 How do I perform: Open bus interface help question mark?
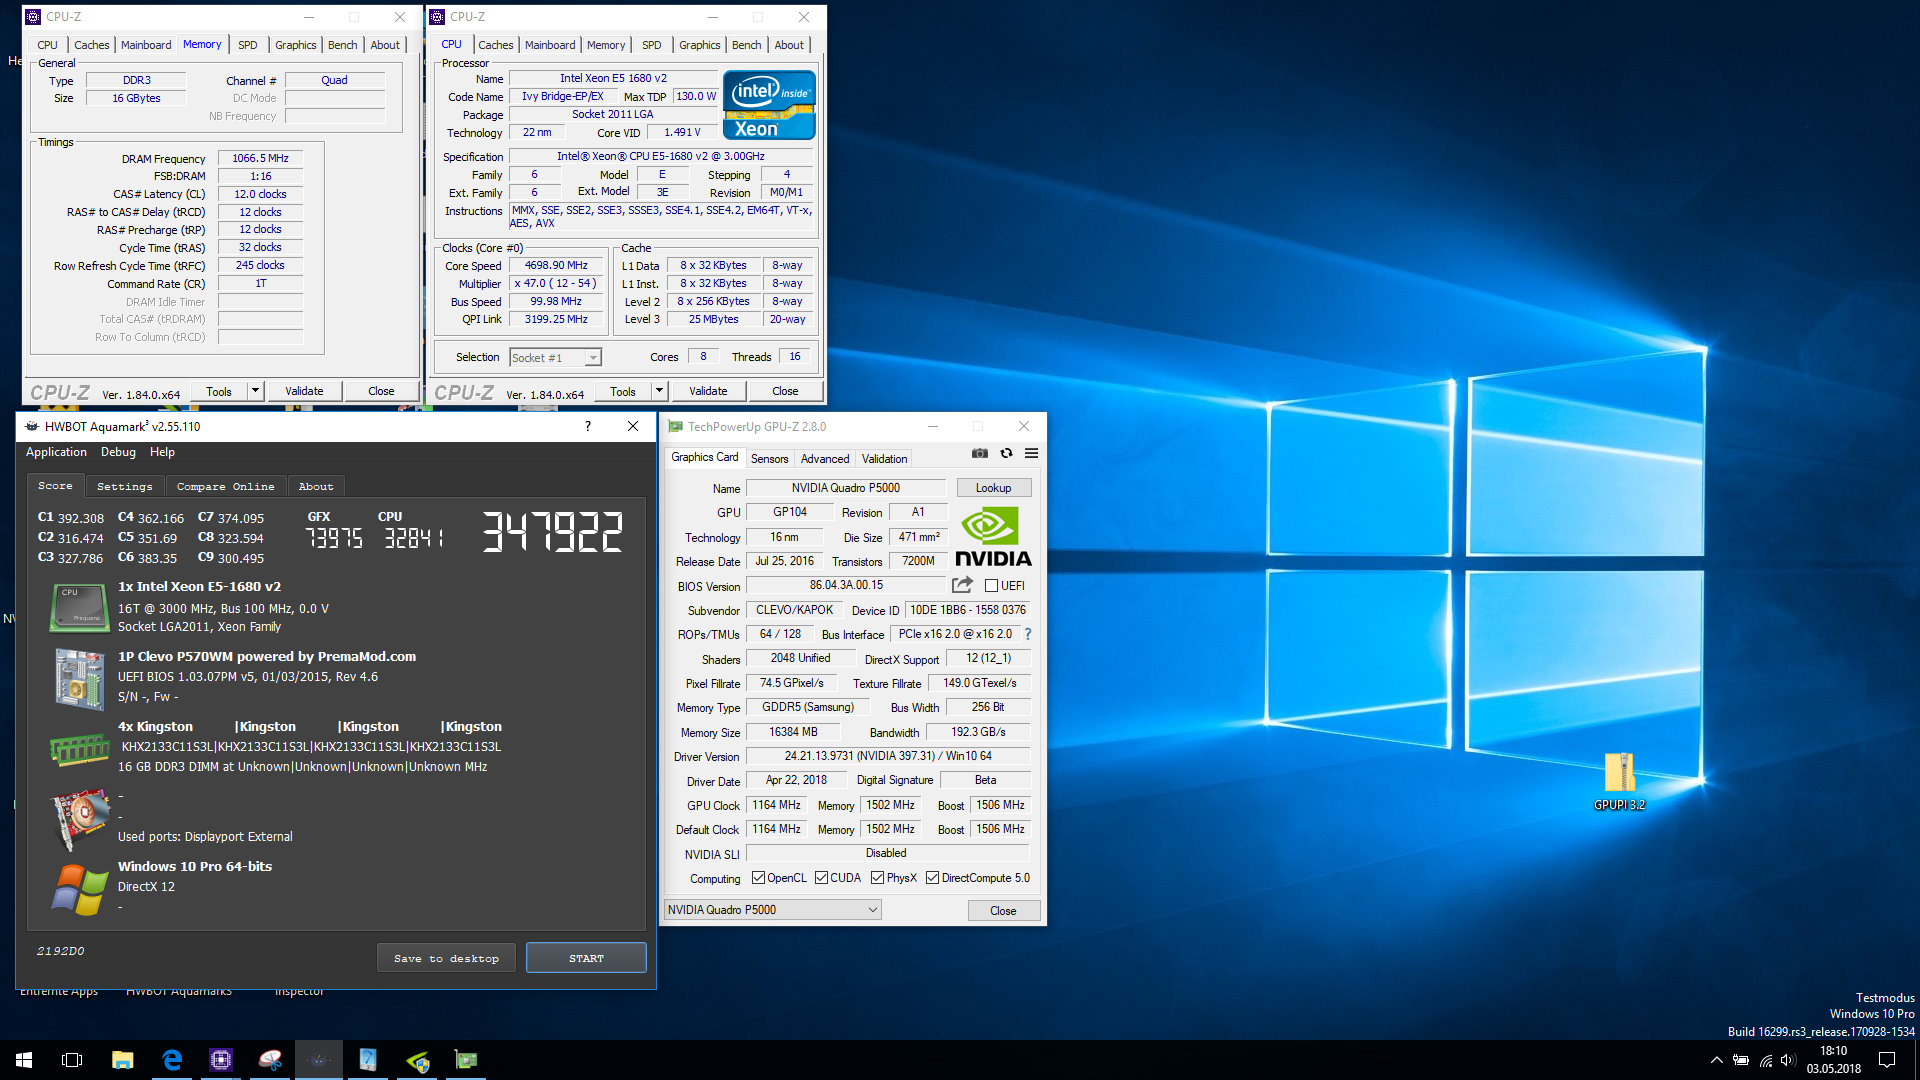pos(1027,634)
